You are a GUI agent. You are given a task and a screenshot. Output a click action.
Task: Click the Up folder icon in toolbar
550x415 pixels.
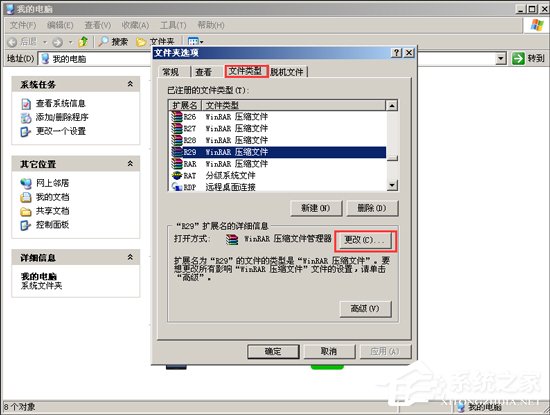click(x=83, y=42)
